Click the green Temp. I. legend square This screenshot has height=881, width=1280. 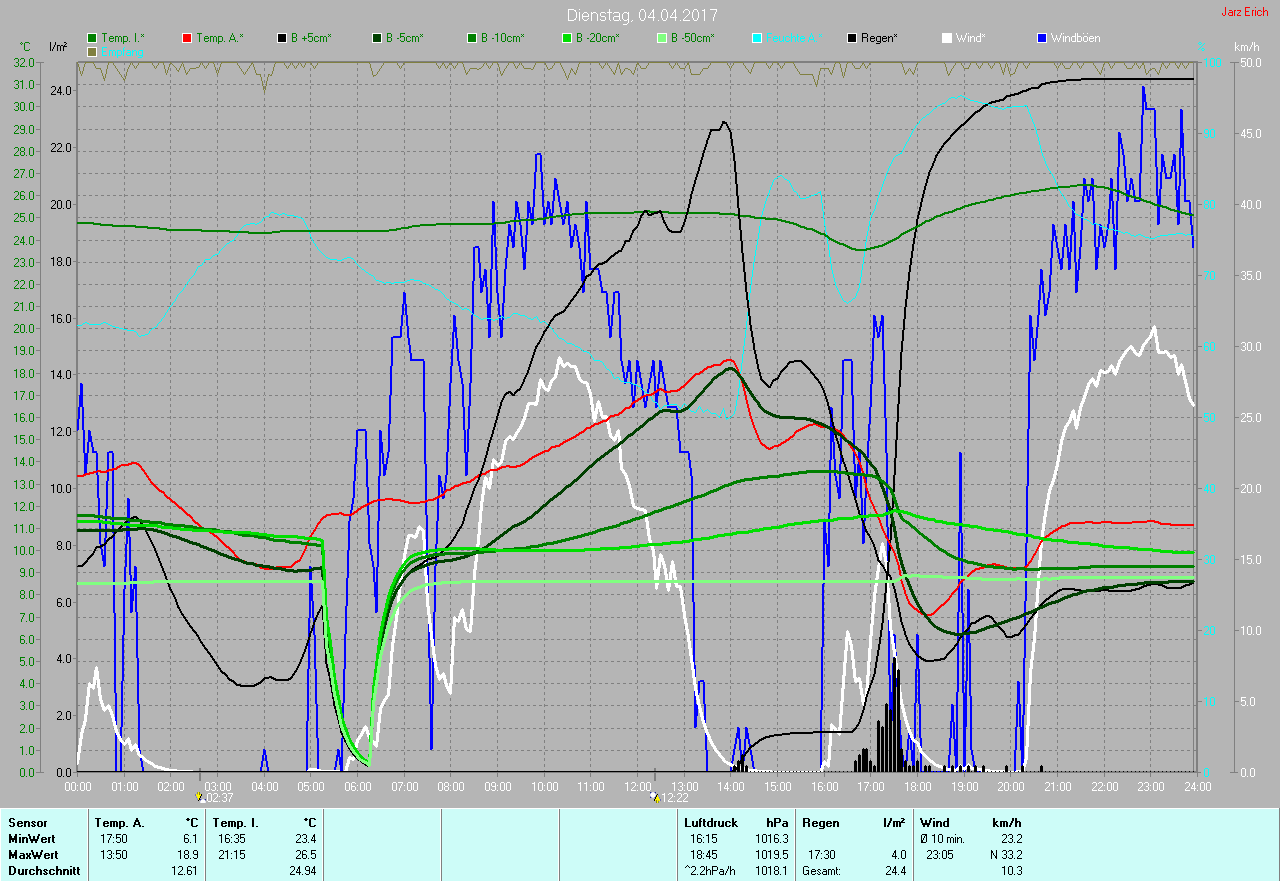[93, 38]
